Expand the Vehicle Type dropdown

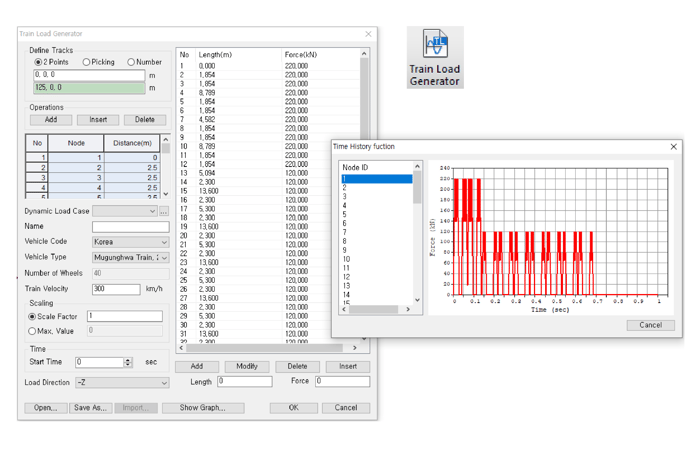click(130, 258)
